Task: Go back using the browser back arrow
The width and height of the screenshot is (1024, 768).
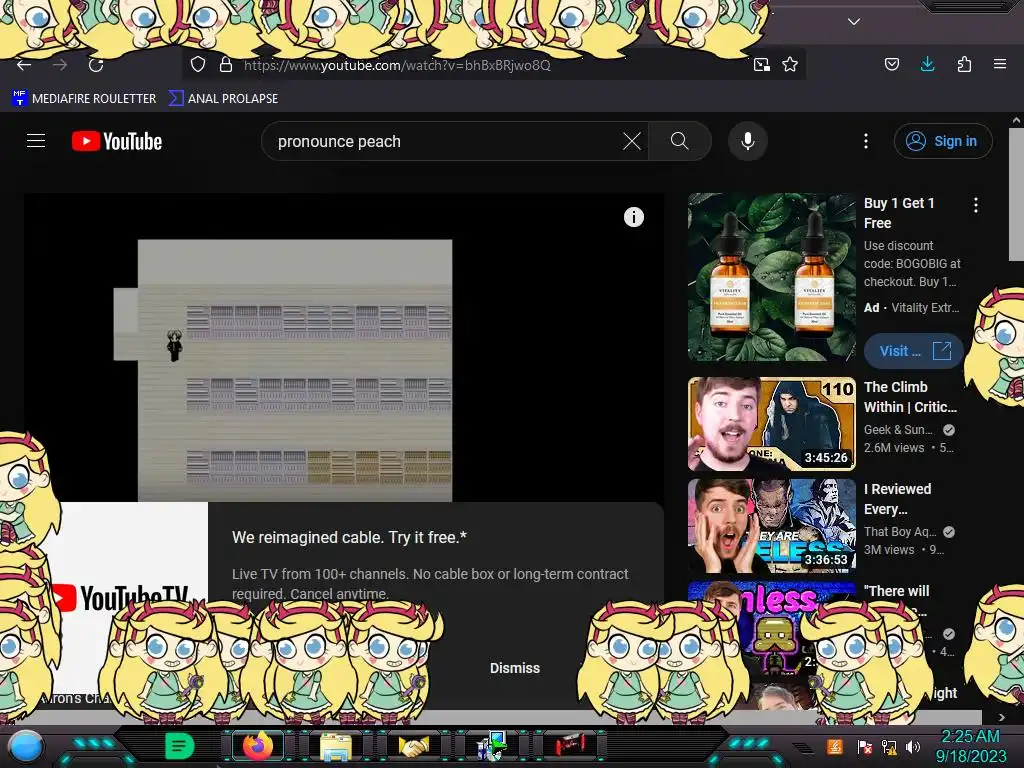Action: pos(24,65)
